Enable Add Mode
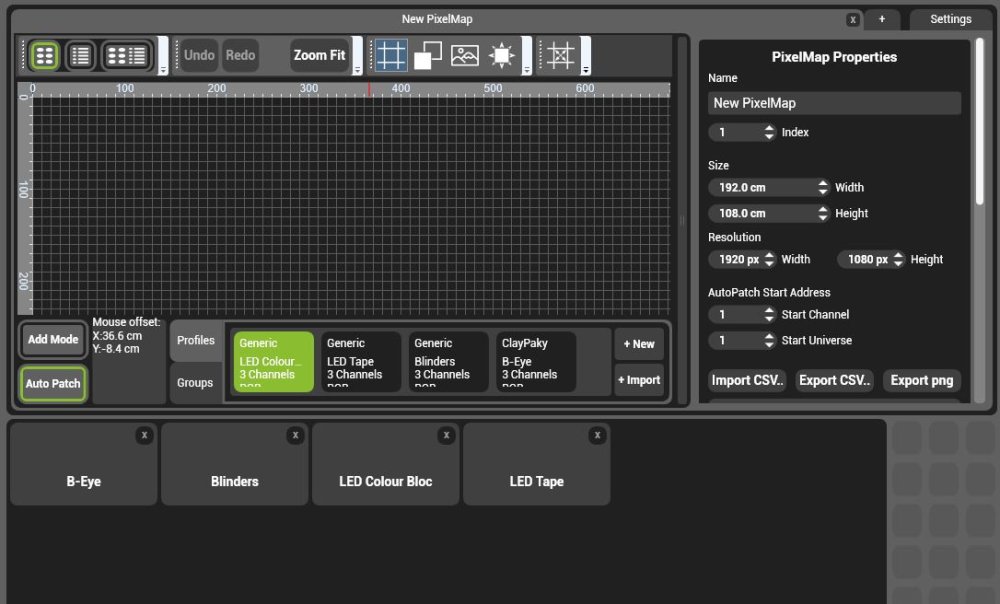Image resolution: width=1000 pixels, height=604 pixels. pyautogui.click(x=52, y=340)
